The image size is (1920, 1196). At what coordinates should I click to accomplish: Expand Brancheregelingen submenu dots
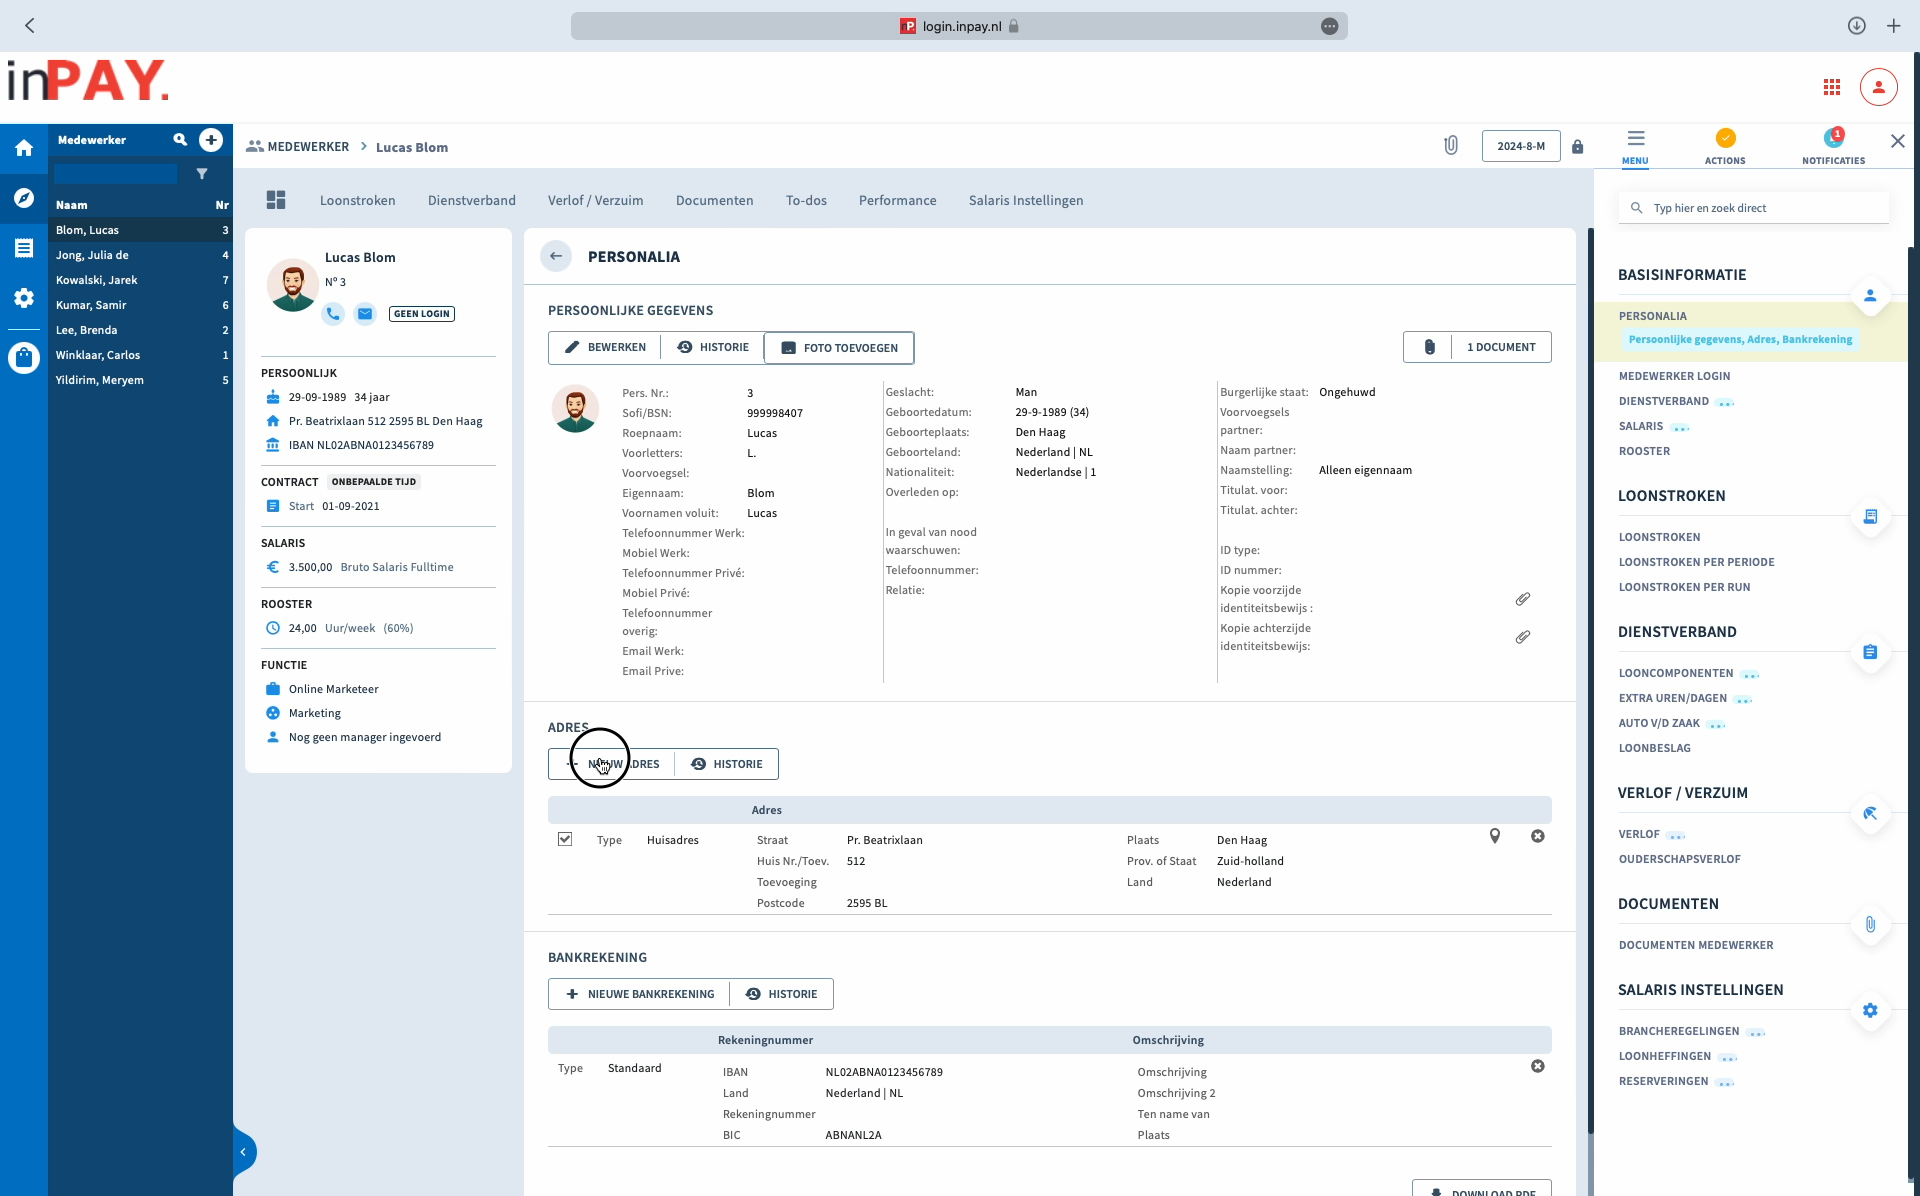pyautogui.click(x=1756, y=1032)
